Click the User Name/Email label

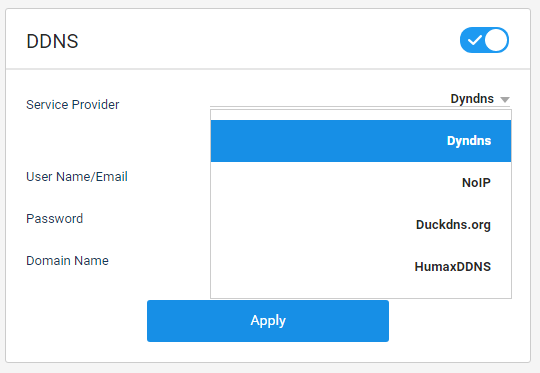[77, 177]
